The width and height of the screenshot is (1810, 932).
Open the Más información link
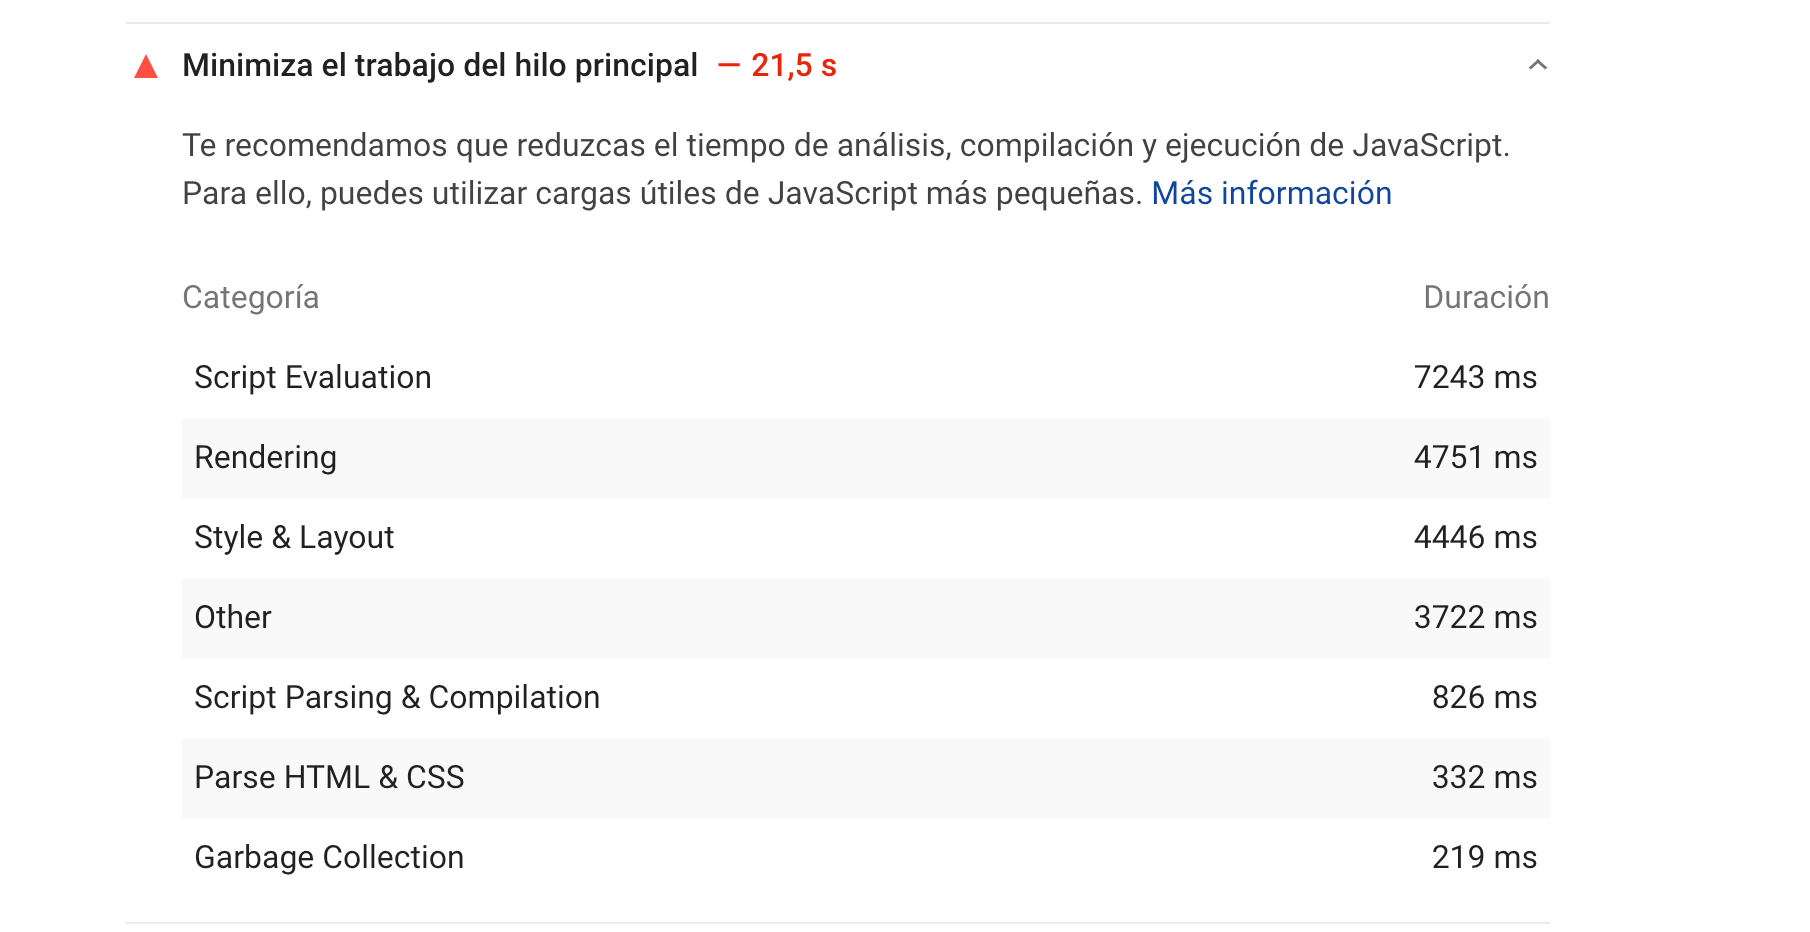(1271, 193)
